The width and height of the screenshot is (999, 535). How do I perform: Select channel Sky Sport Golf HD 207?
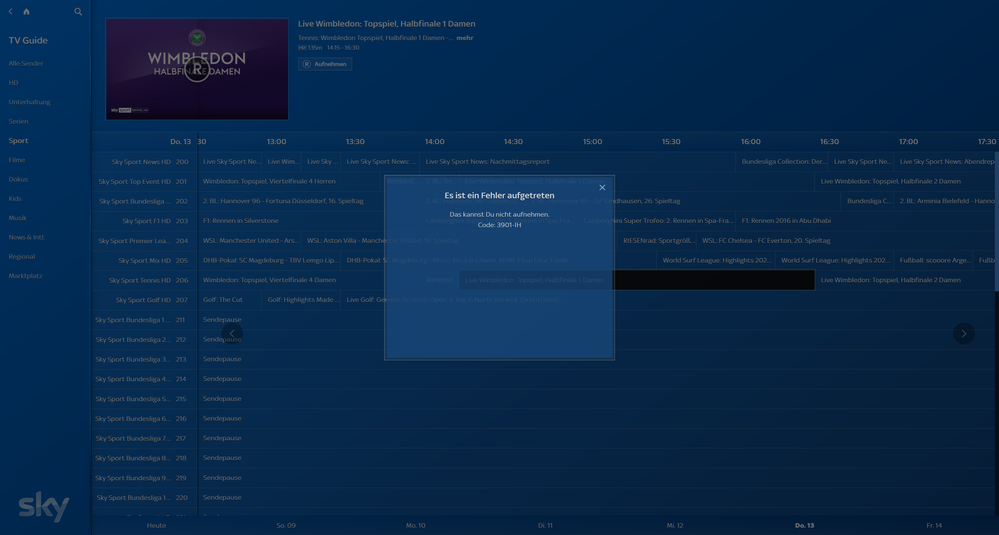145,300
